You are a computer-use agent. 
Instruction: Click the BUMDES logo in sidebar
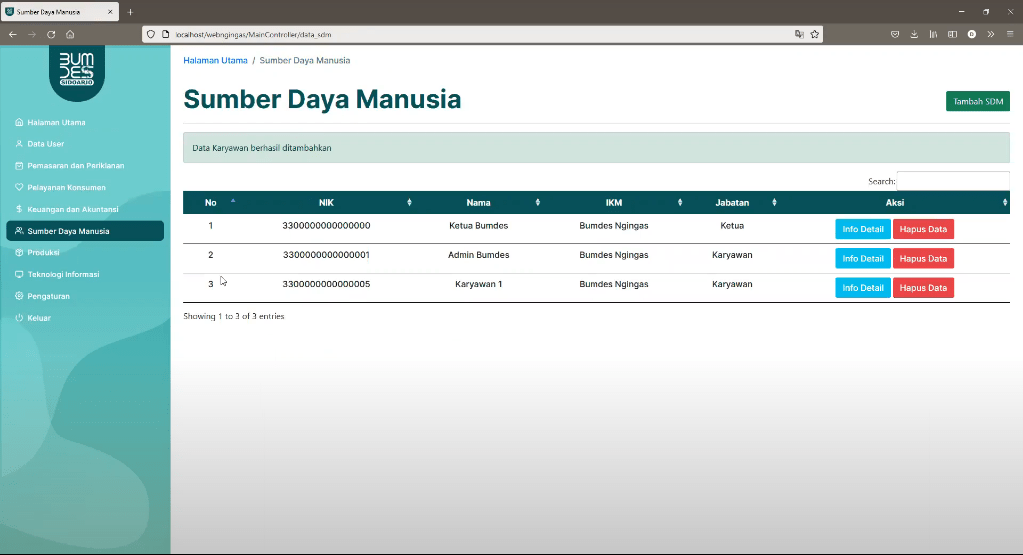click(76, 70)
